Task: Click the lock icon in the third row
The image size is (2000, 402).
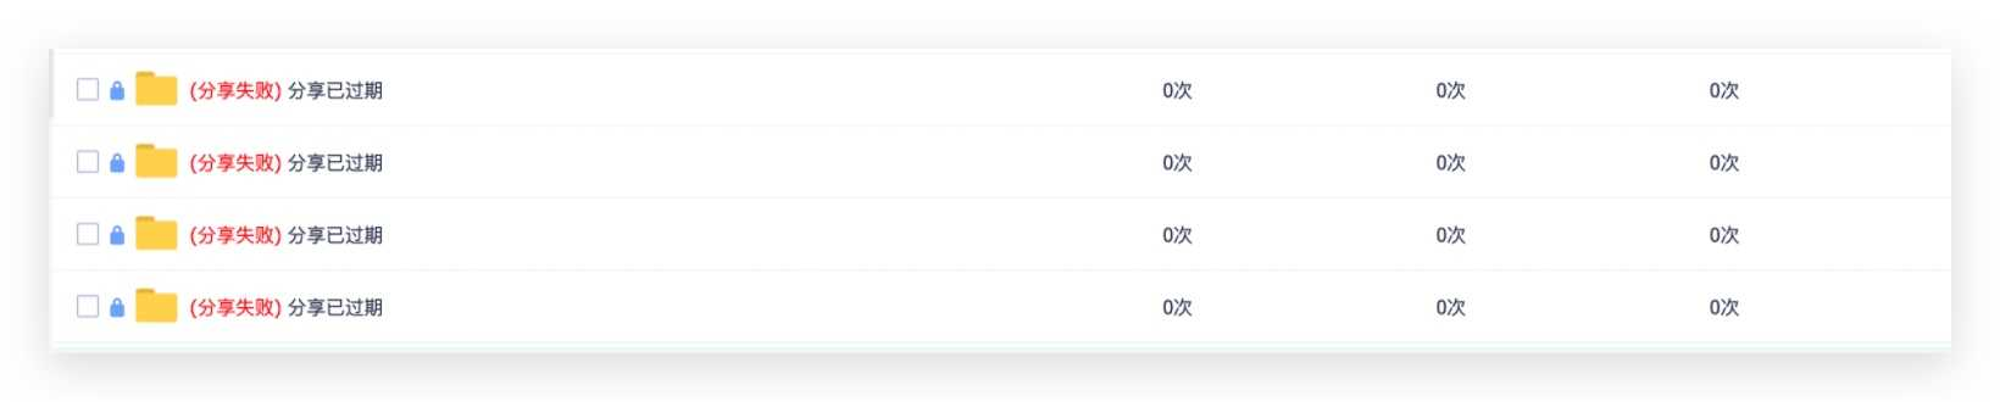Action: point(117,234)
